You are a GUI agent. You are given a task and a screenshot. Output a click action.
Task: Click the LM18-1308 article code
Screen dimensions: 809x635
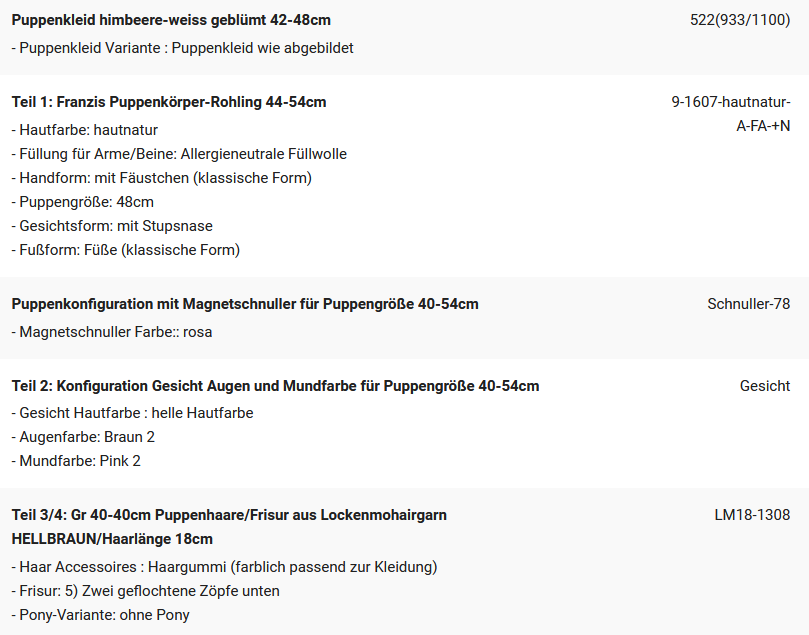pos(752,515)
